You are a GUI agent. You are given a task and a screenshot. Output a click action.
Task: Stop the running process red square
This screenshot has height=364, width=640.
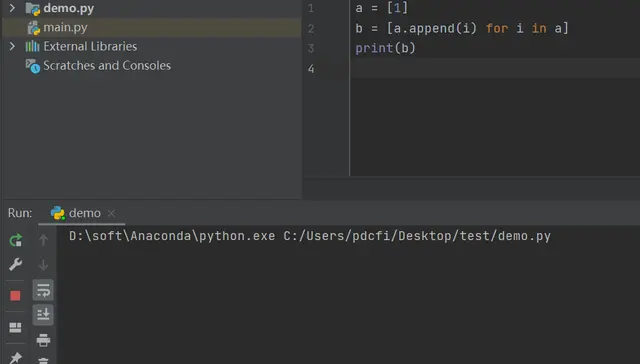click(16, 295)
